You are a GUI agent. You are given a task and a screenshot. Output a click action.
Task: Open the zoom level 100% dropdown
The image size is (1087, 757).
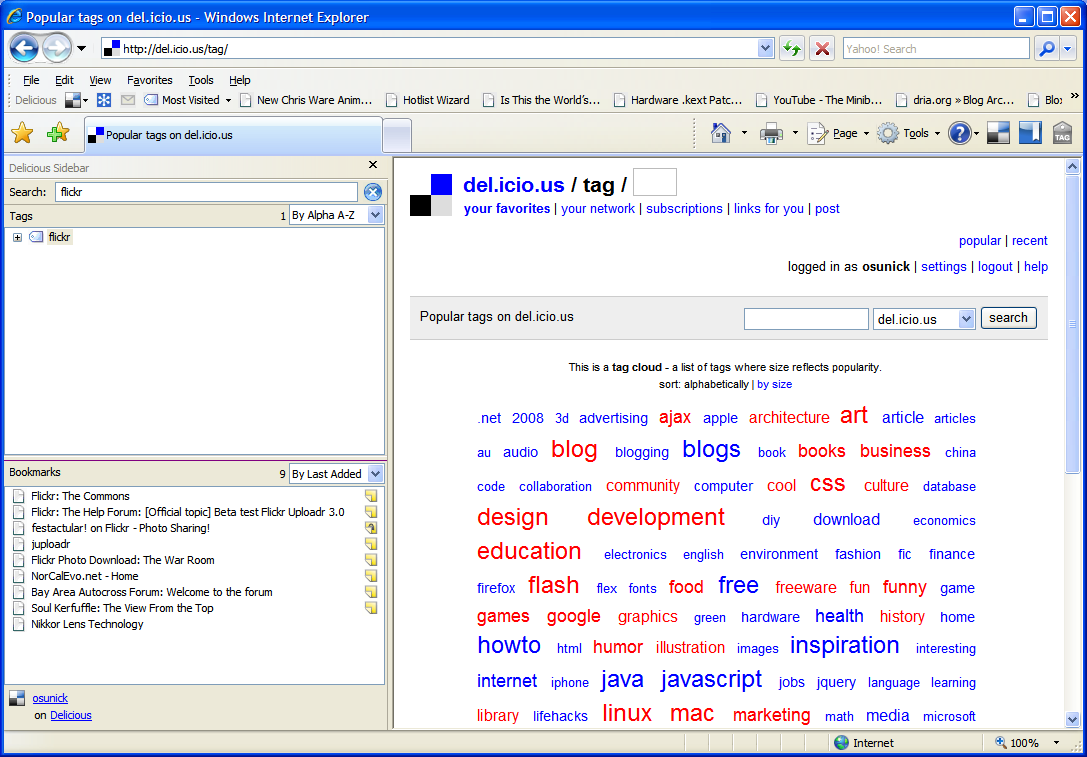pos(1056,743)
